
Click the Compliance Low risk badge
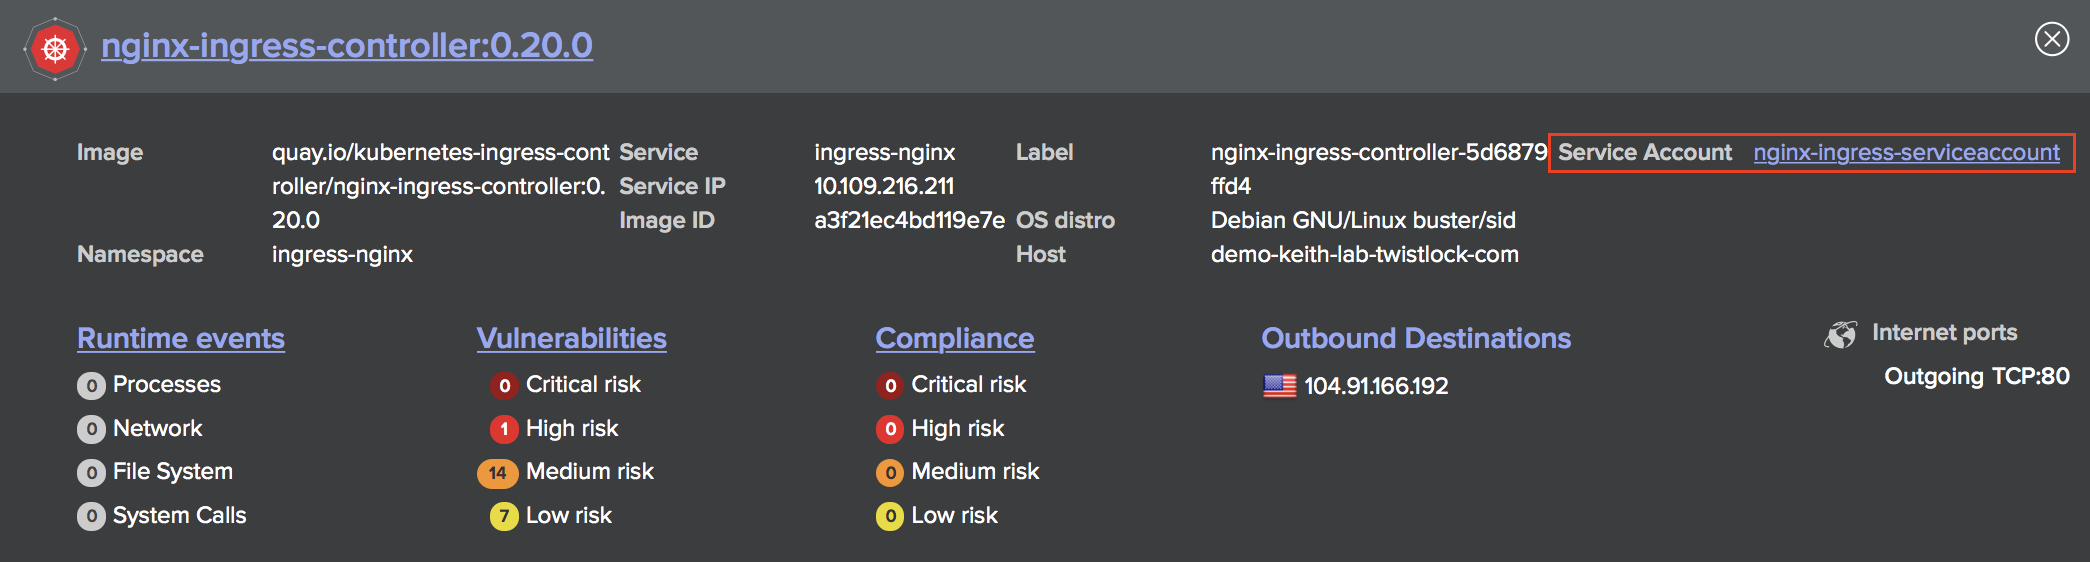click(890, 517)
